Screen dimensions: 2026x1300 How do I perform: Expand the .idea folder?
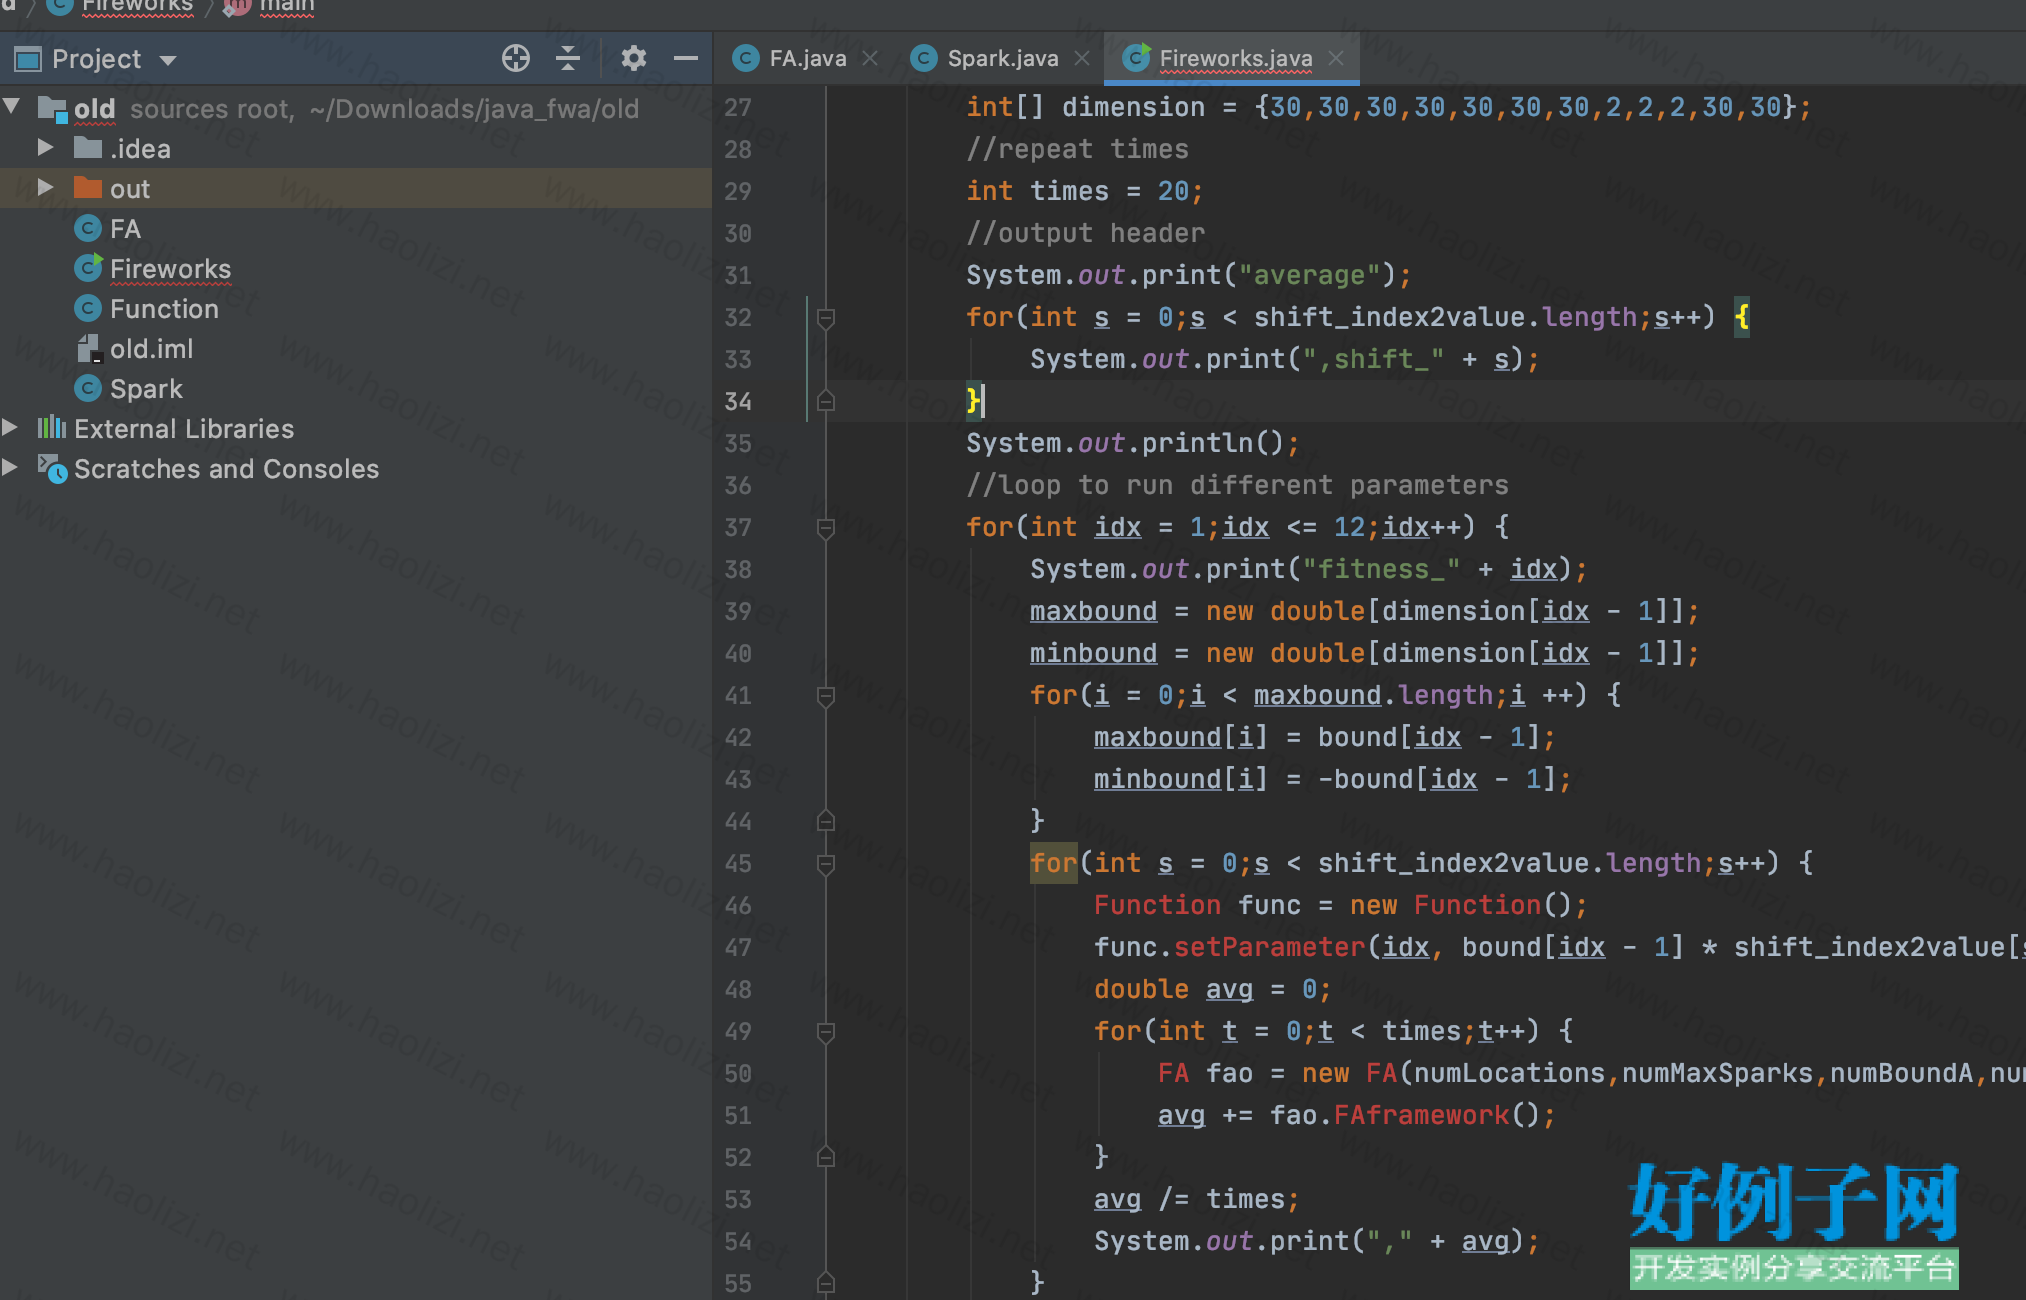click(45, 148)
